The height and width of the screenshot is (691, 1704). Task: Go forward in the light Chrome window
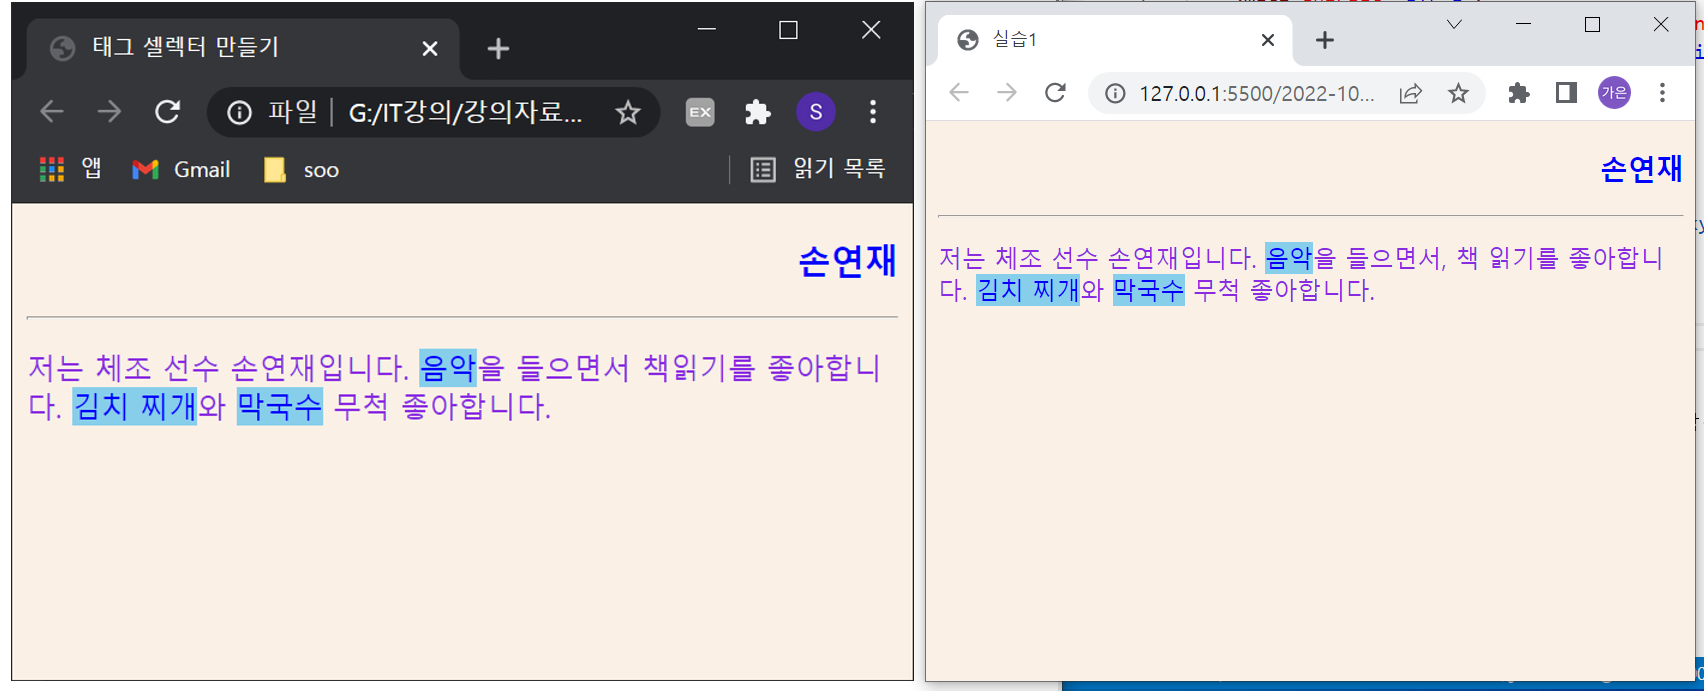(x=1007, y=93)
